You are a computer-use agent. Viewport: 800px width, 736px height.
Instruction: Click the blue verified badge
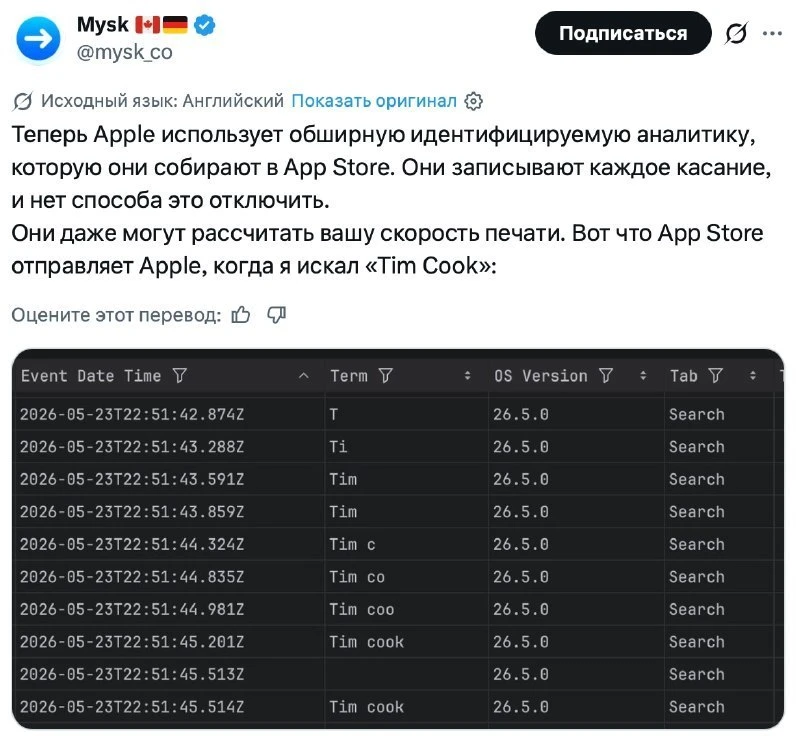[205, 25]
